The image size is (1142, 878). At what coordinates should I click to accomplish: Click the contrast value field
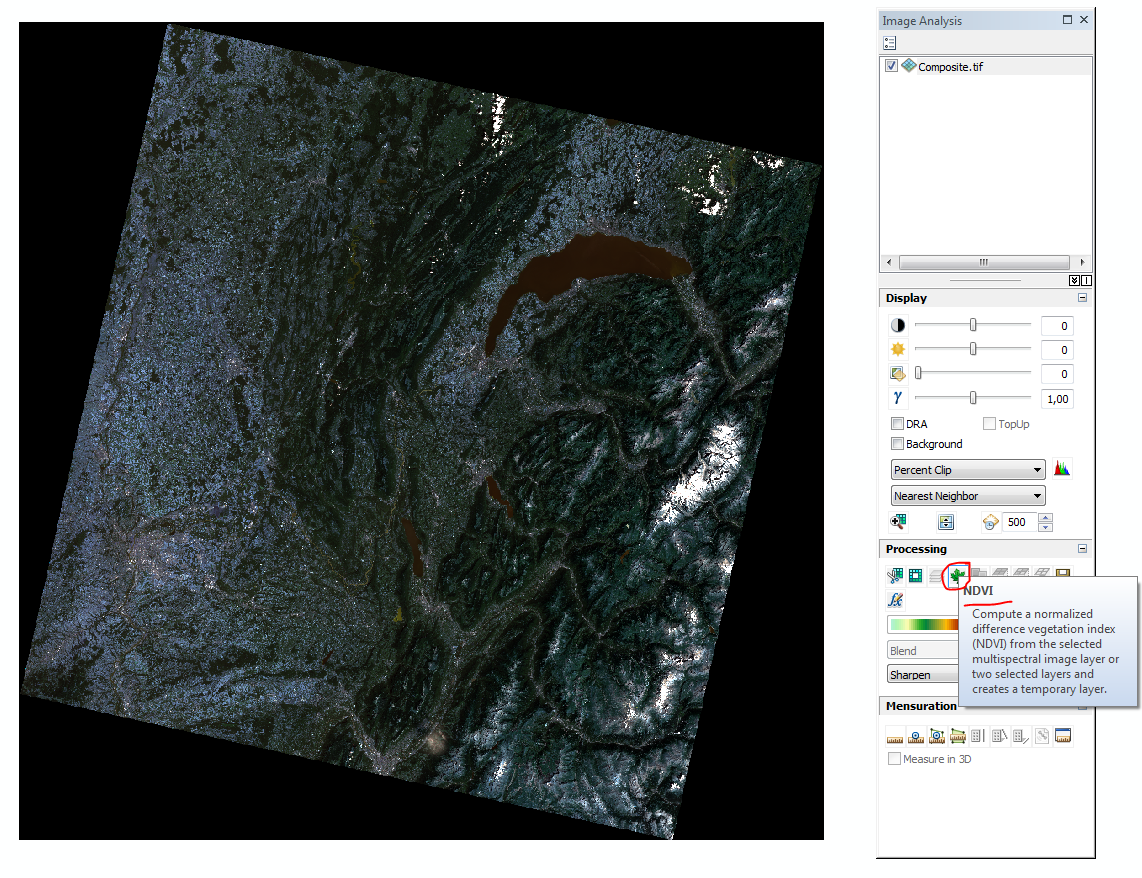pos(1057,325)
